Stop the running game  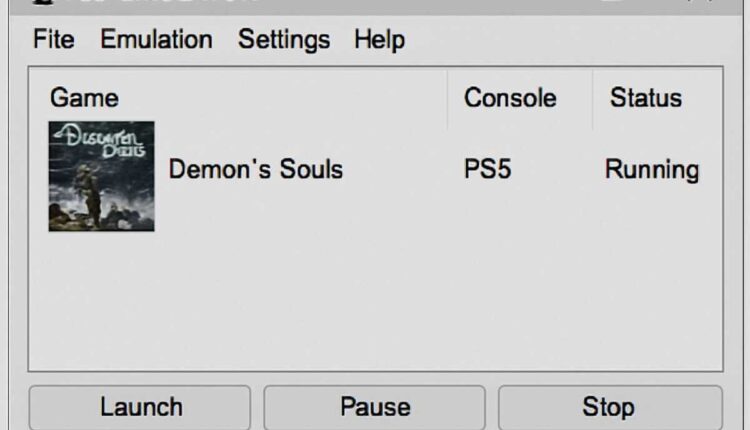point(609,407)
